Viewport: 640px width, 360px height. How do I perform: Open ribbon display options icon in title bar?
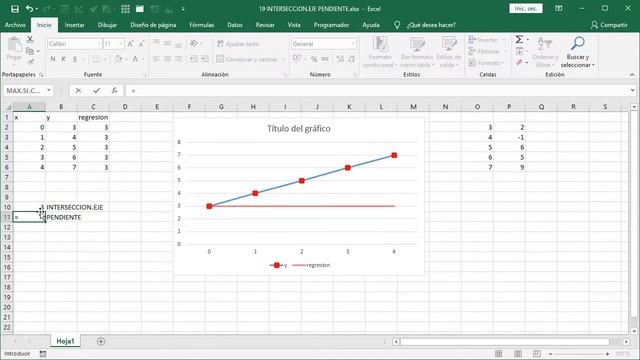(559, 9)
